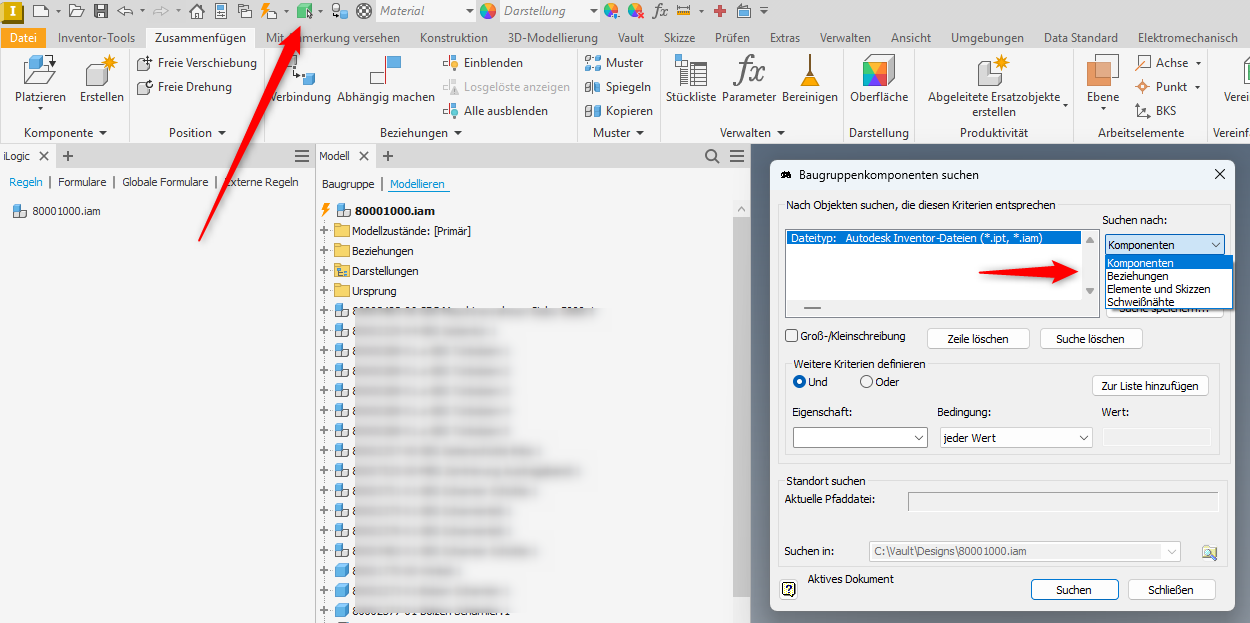Click the New file icon in quick access toolbar
Screen dimensions: 1250x623
point(40,11)
